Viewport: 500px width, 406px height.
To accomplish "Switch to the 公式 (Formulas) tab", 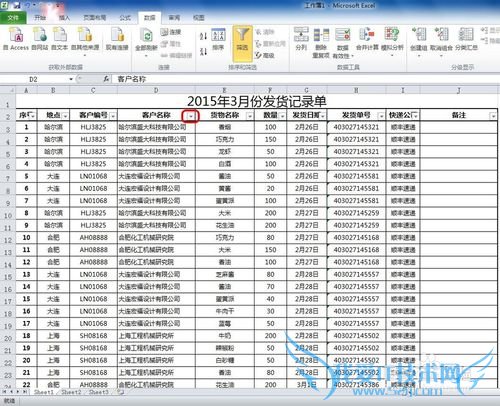I will pyautogui.click(x=125, y=18).
